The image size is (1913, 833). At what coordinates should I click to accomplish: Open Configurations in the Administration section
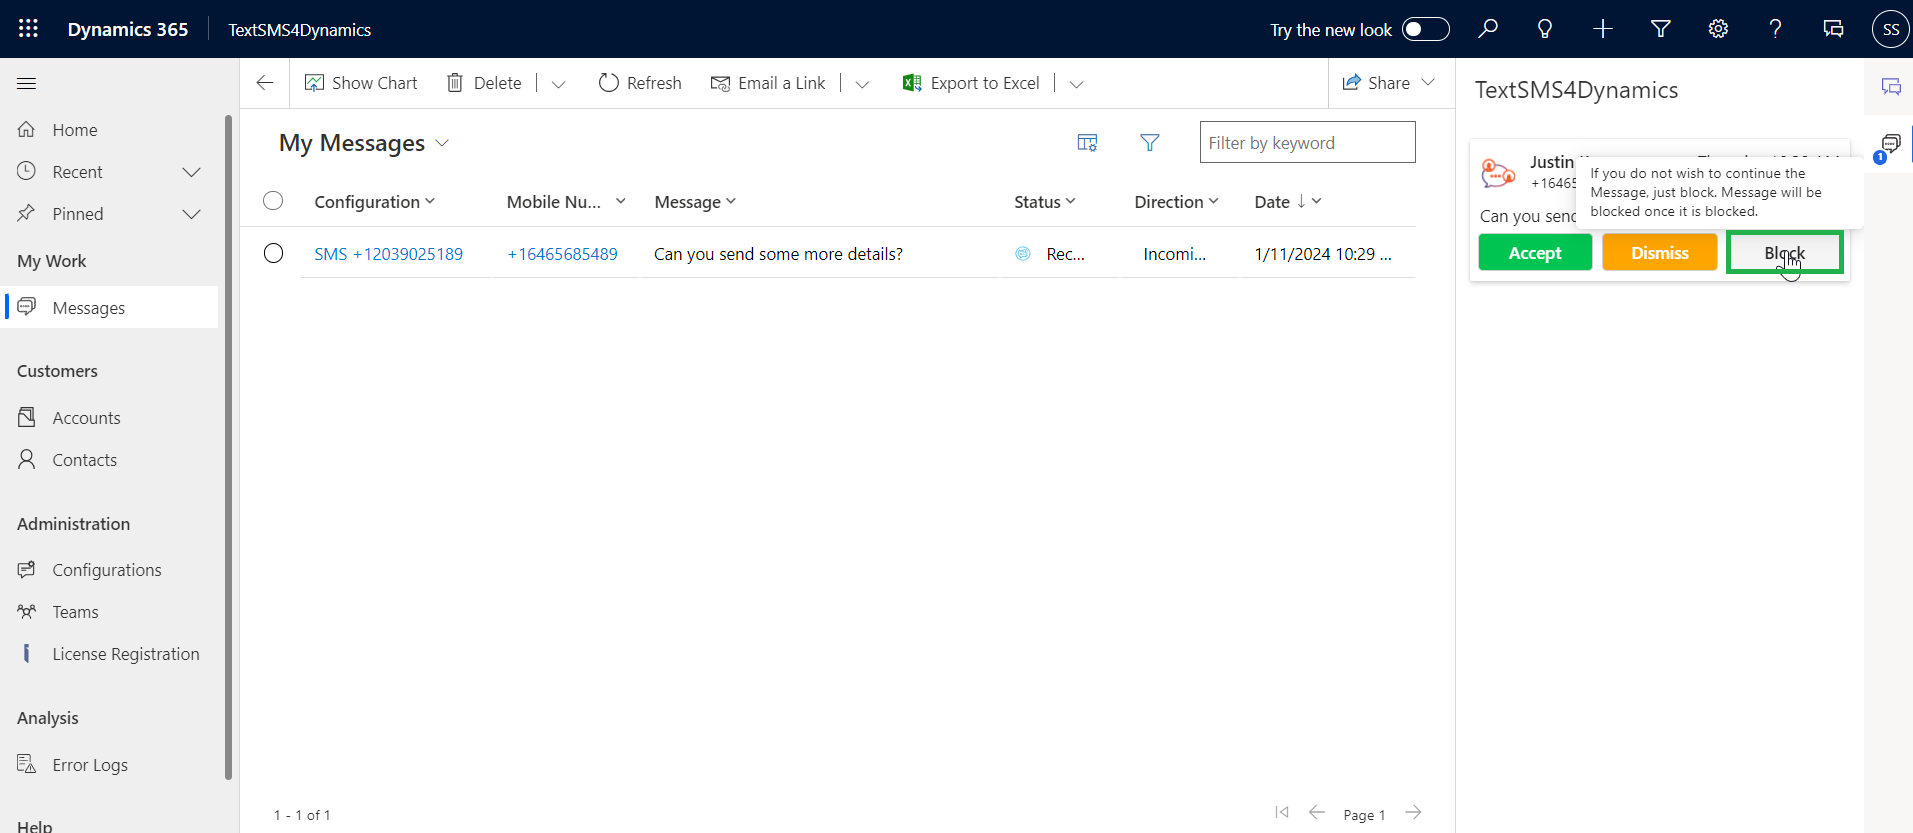click(106, 570)
